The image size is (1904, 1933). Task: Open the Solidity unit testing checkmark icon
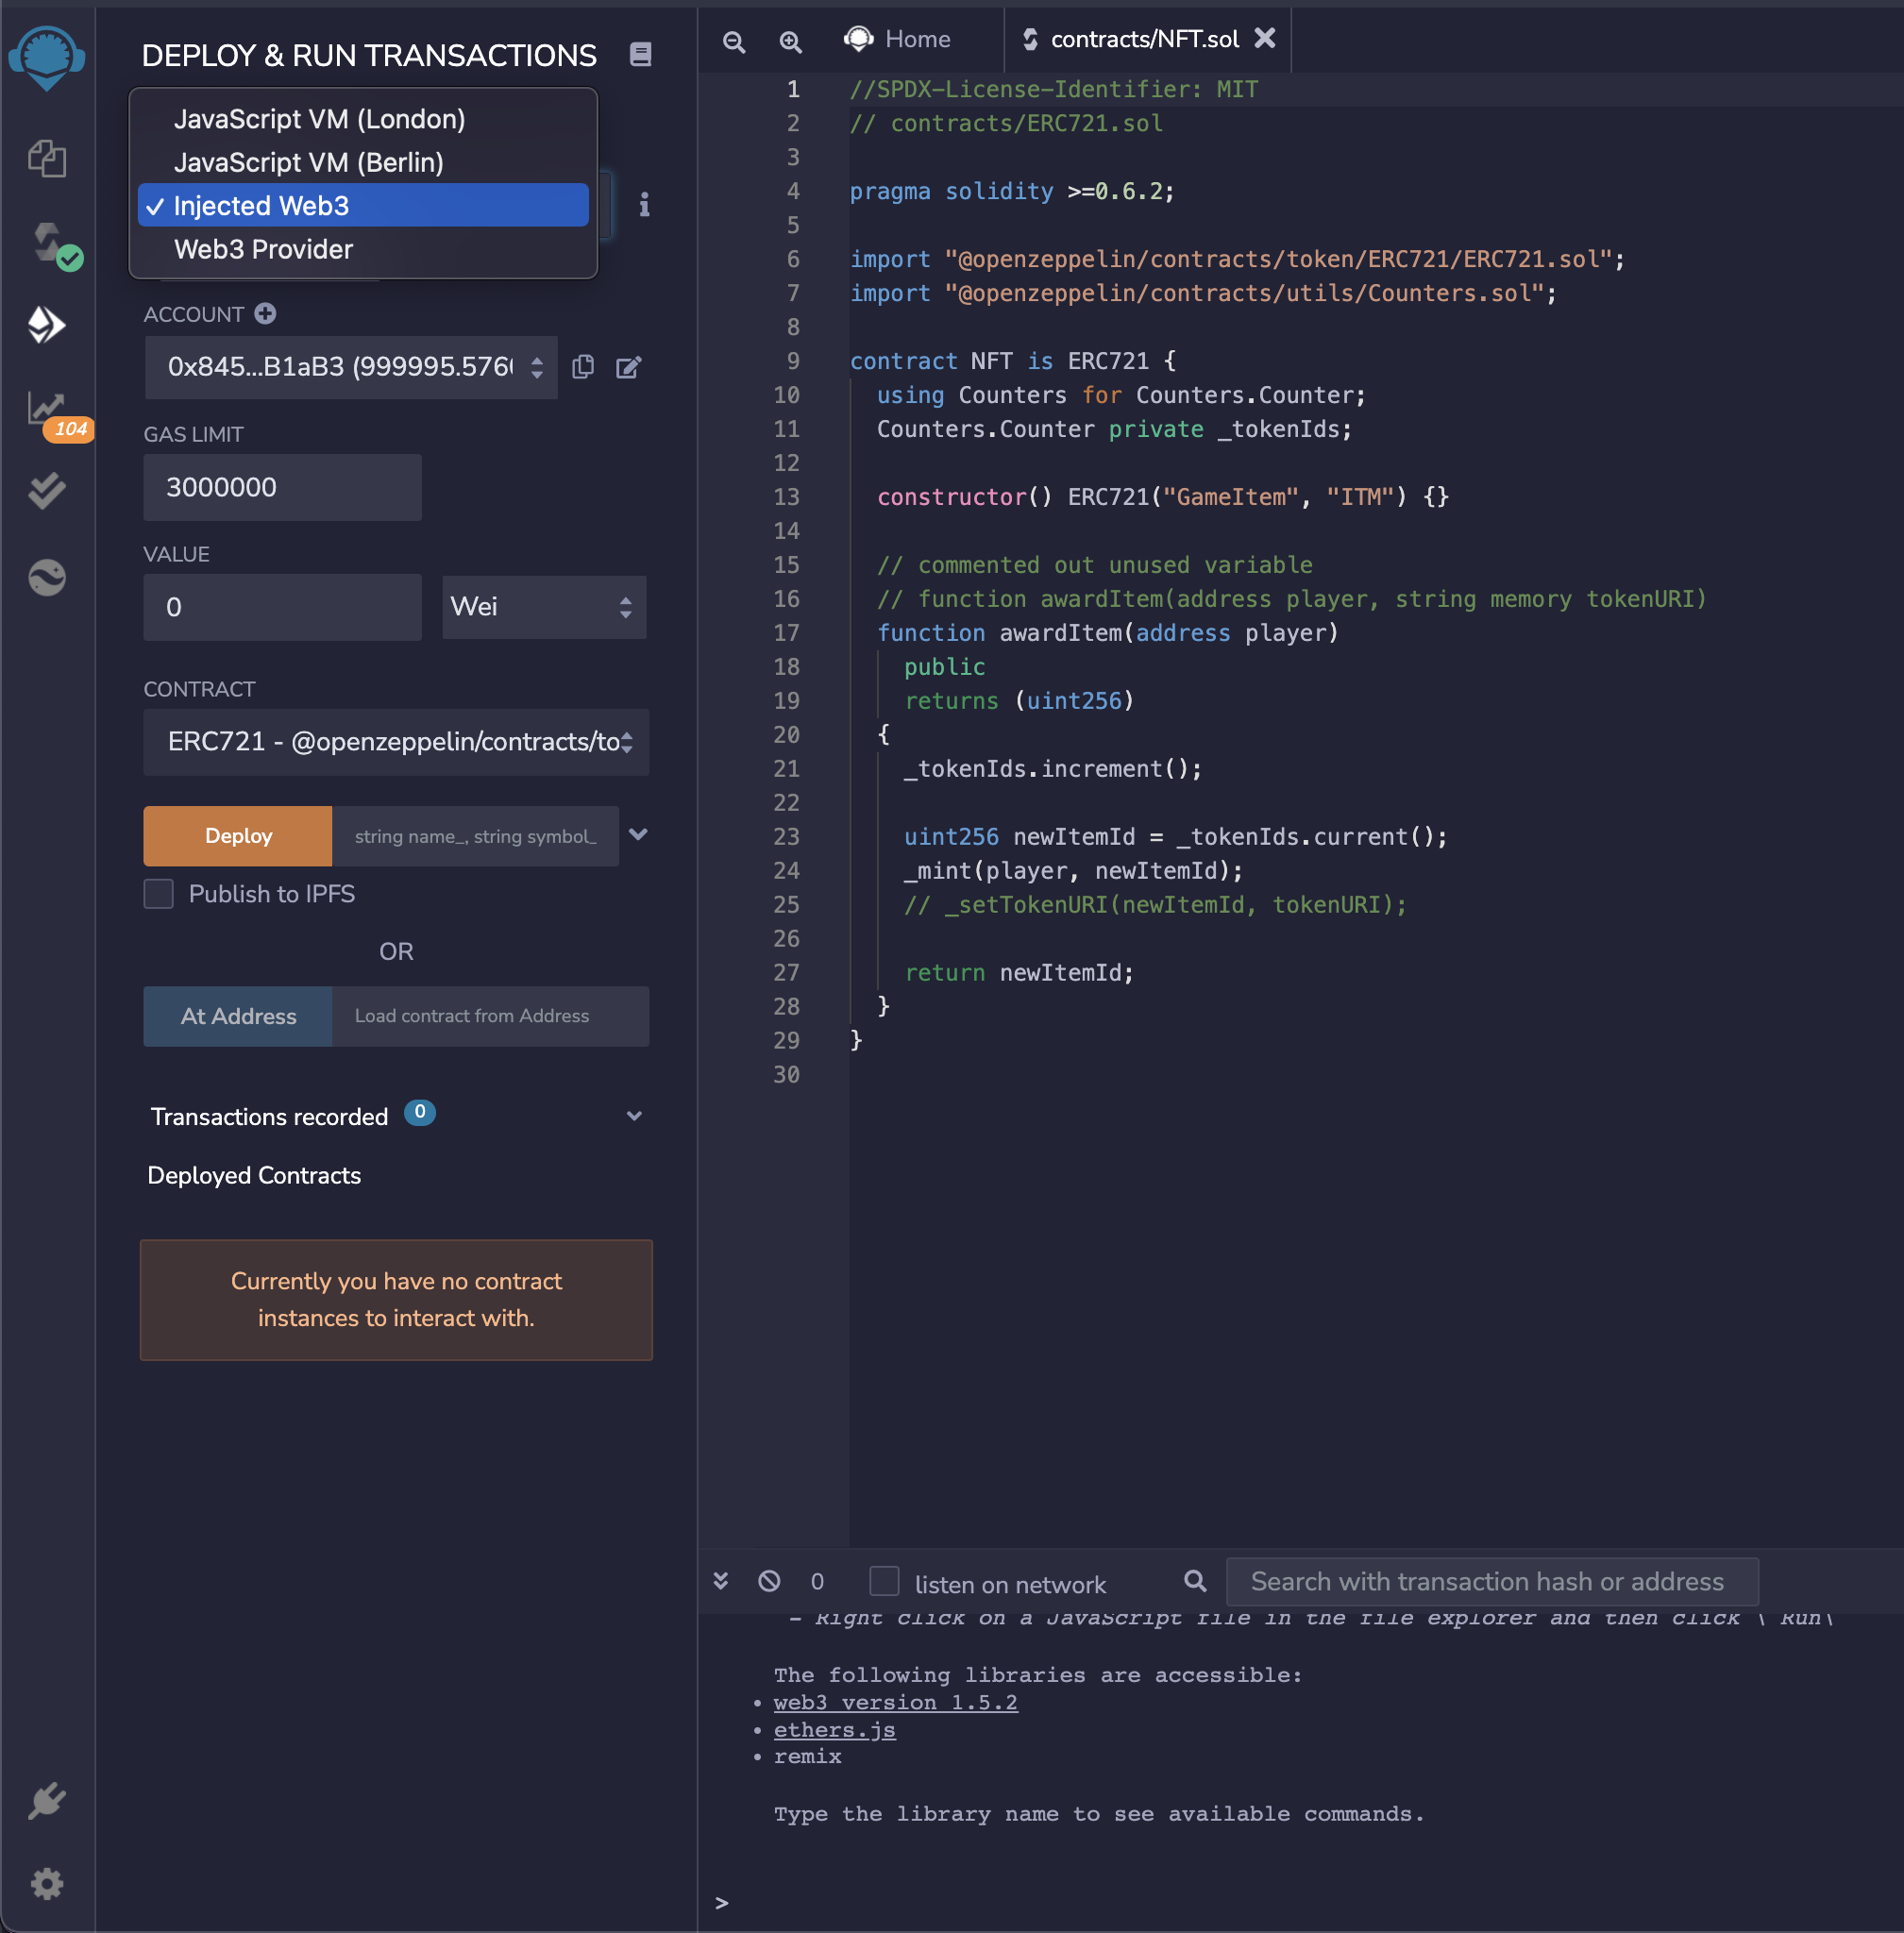[x=46, y=491]
